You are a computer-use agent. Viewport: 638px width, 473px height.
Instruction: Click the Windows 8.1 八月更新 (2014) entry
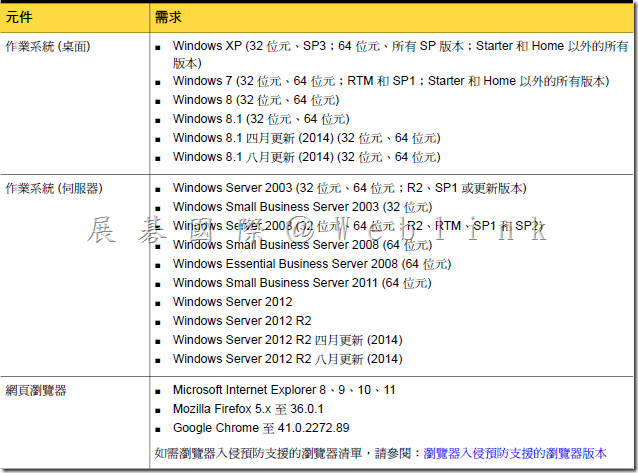point(306,157)
